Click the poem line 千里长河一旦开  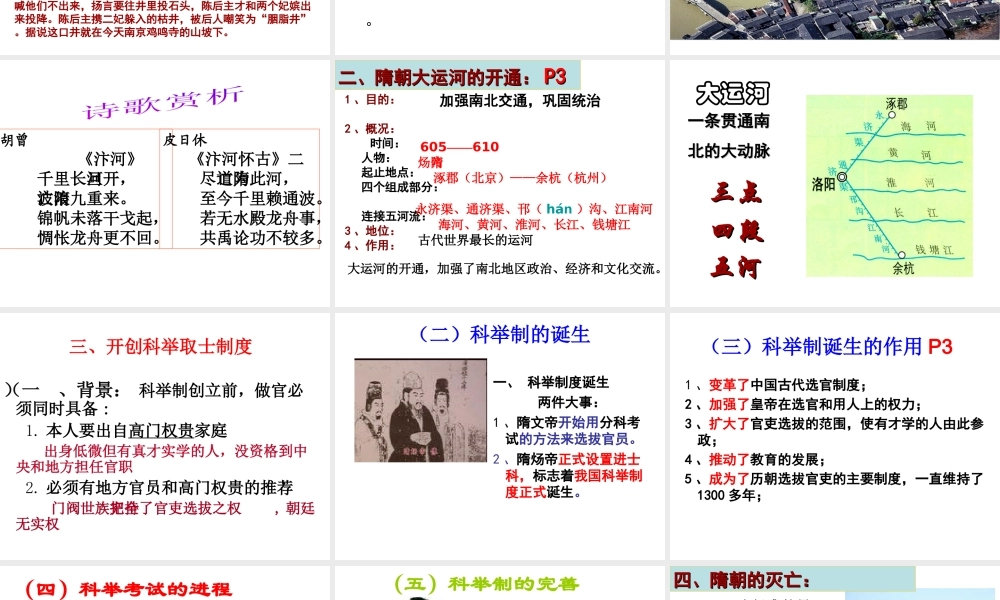tap(82, 179)
